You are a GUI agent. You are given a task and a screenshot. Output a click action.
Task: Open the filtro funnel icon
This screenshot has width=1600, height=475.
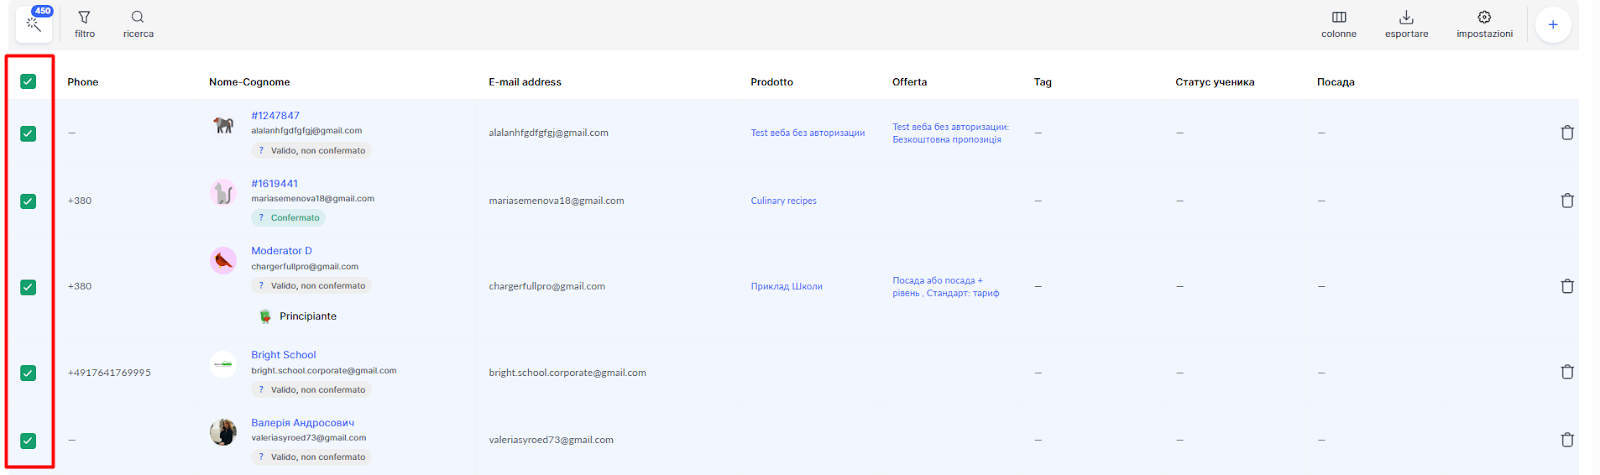click(84, 18)
